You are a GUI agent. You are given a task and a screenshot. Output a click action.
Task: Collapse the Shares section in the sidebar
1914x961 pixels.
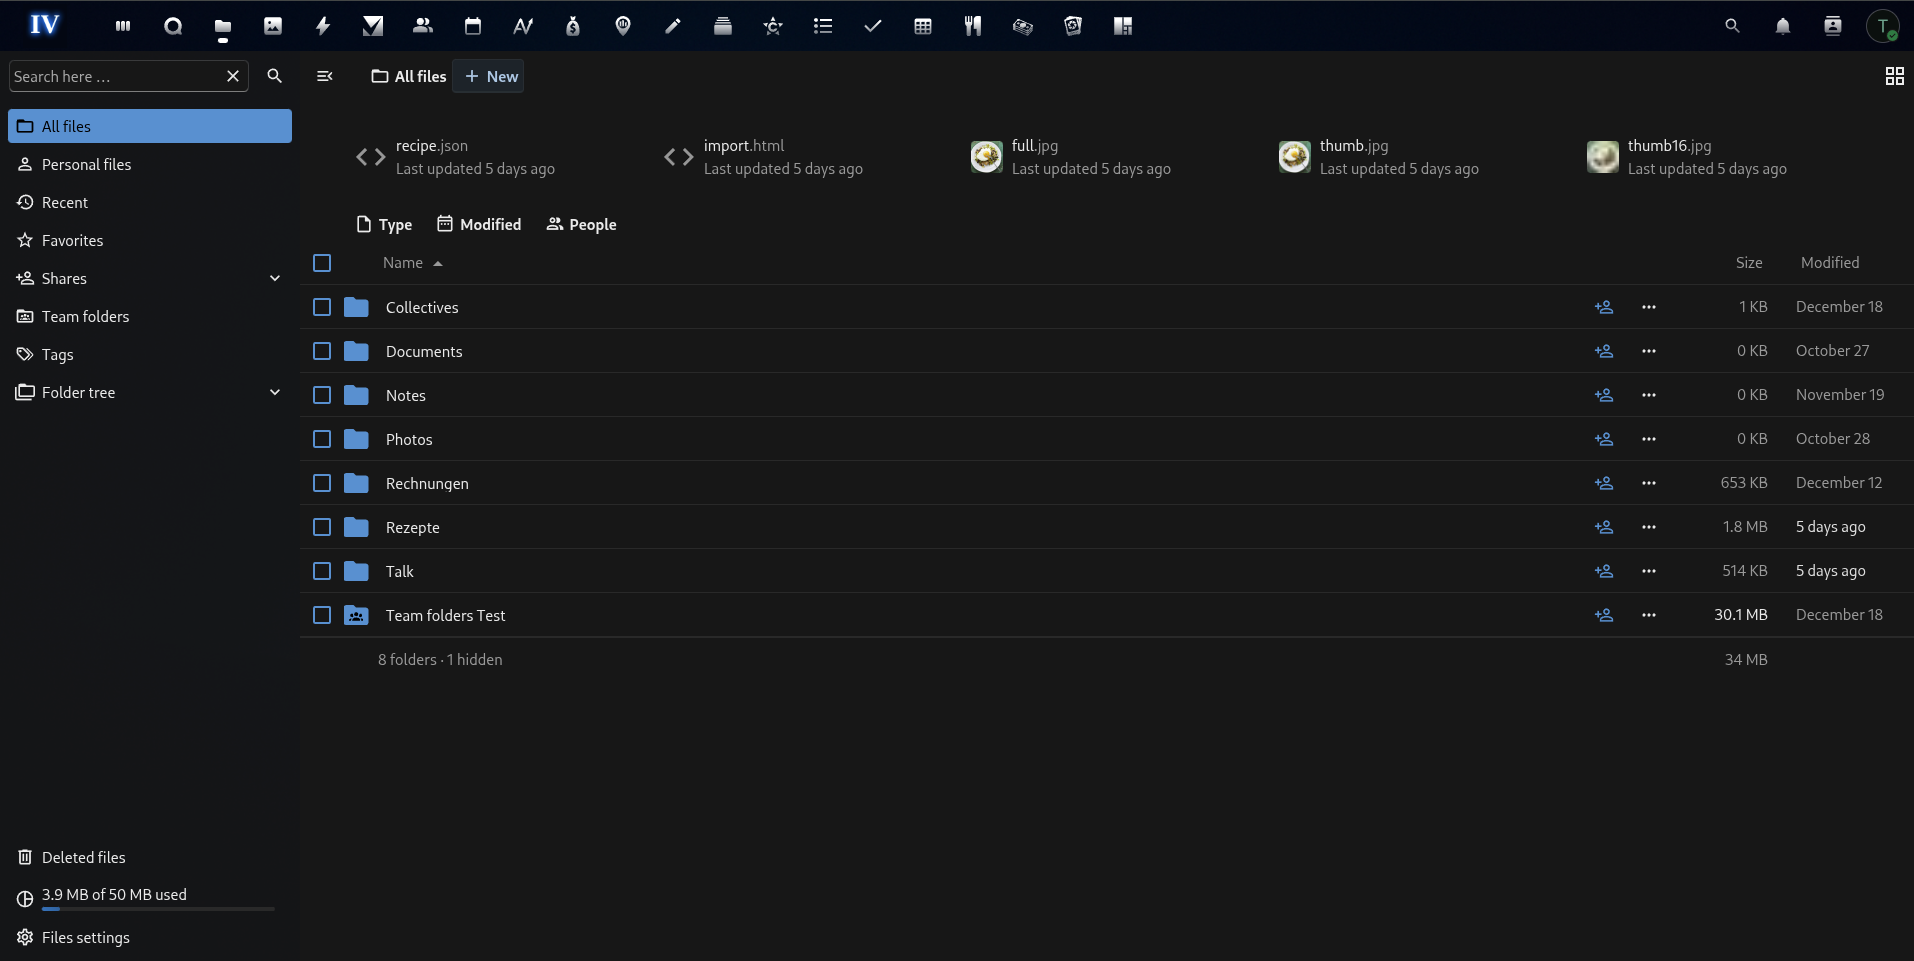pos(274,278)
